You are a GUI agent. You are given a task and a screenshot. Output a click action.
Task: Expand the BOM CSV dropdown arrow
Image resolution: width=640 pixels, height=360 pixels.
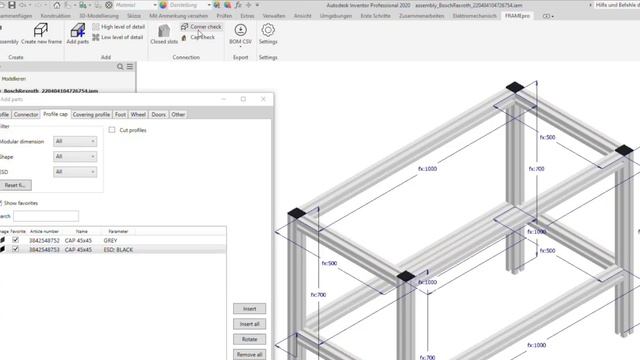[240, 47]
